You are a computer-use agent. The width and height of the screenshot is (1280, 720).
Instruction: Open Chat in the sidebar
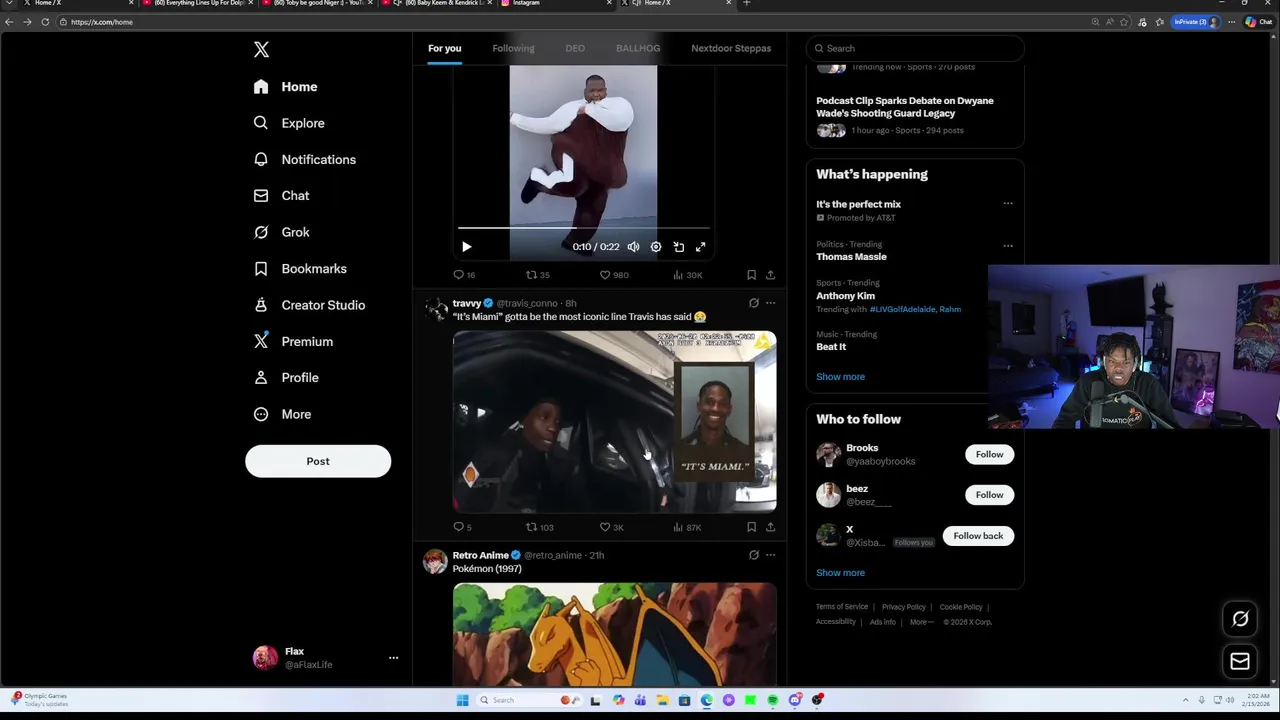pos(281,196)
